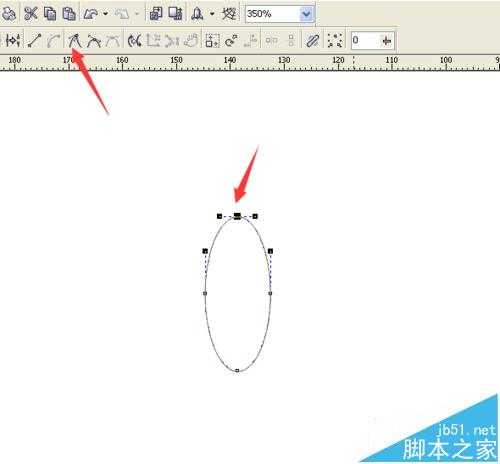This screenshot has width=500, height=464.
Task: Select the Make node a cusp button
Action: coord(75,40)
